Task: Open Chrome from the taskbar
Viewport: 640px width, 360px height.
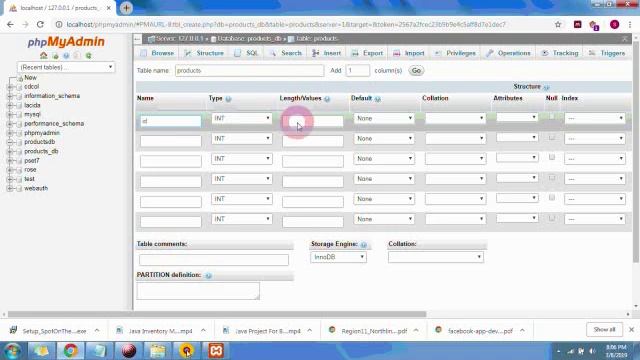Action: 70,351
